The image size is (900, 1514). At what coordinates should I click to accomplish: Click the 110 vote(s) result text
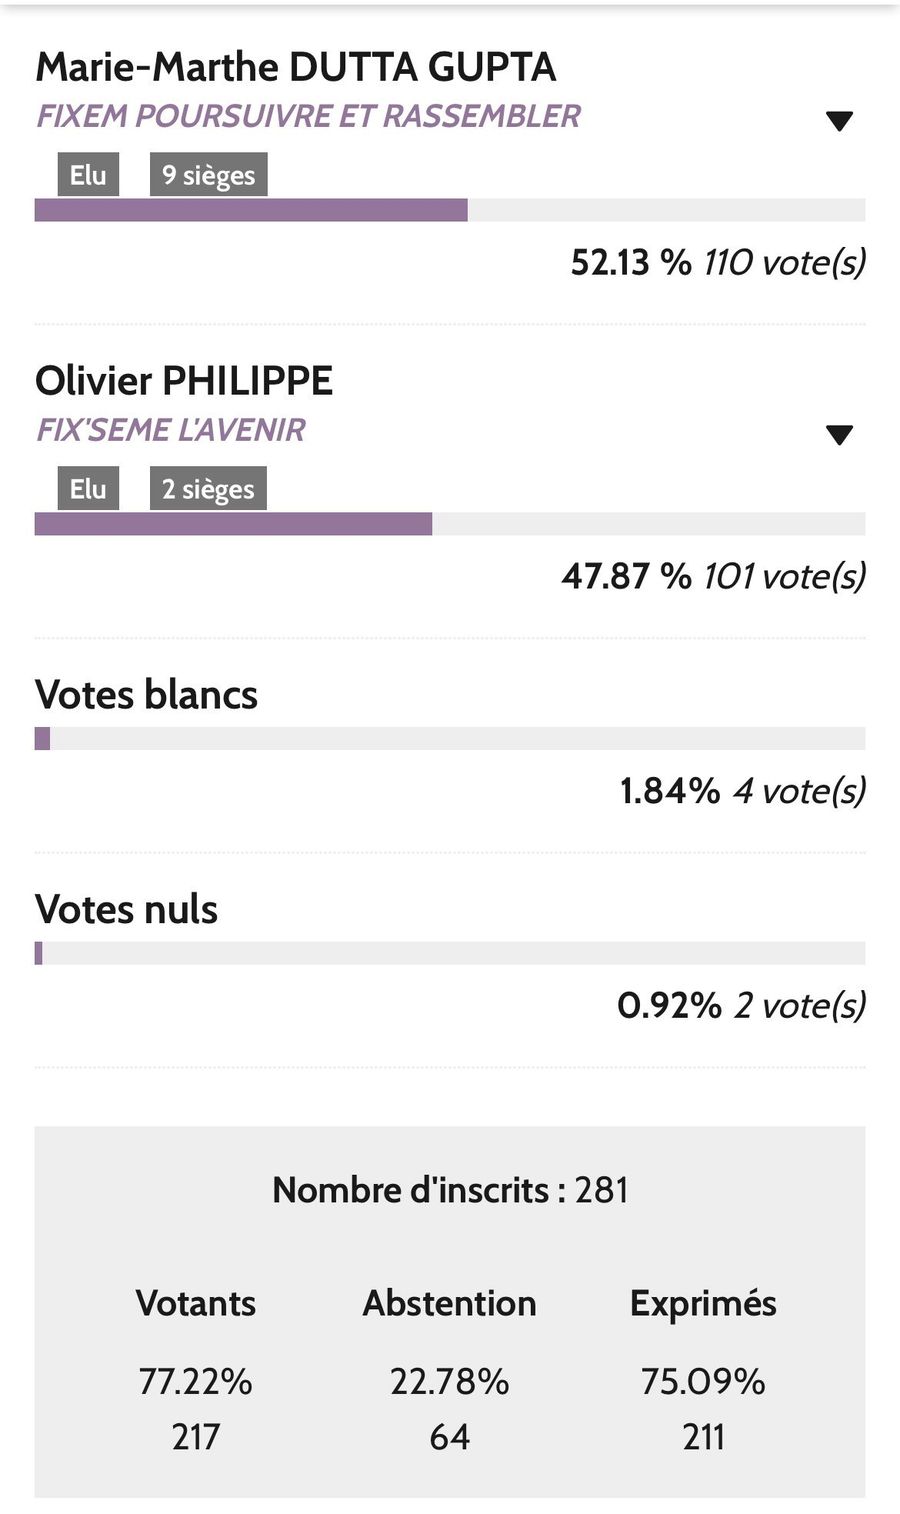(x=784, y=262)
